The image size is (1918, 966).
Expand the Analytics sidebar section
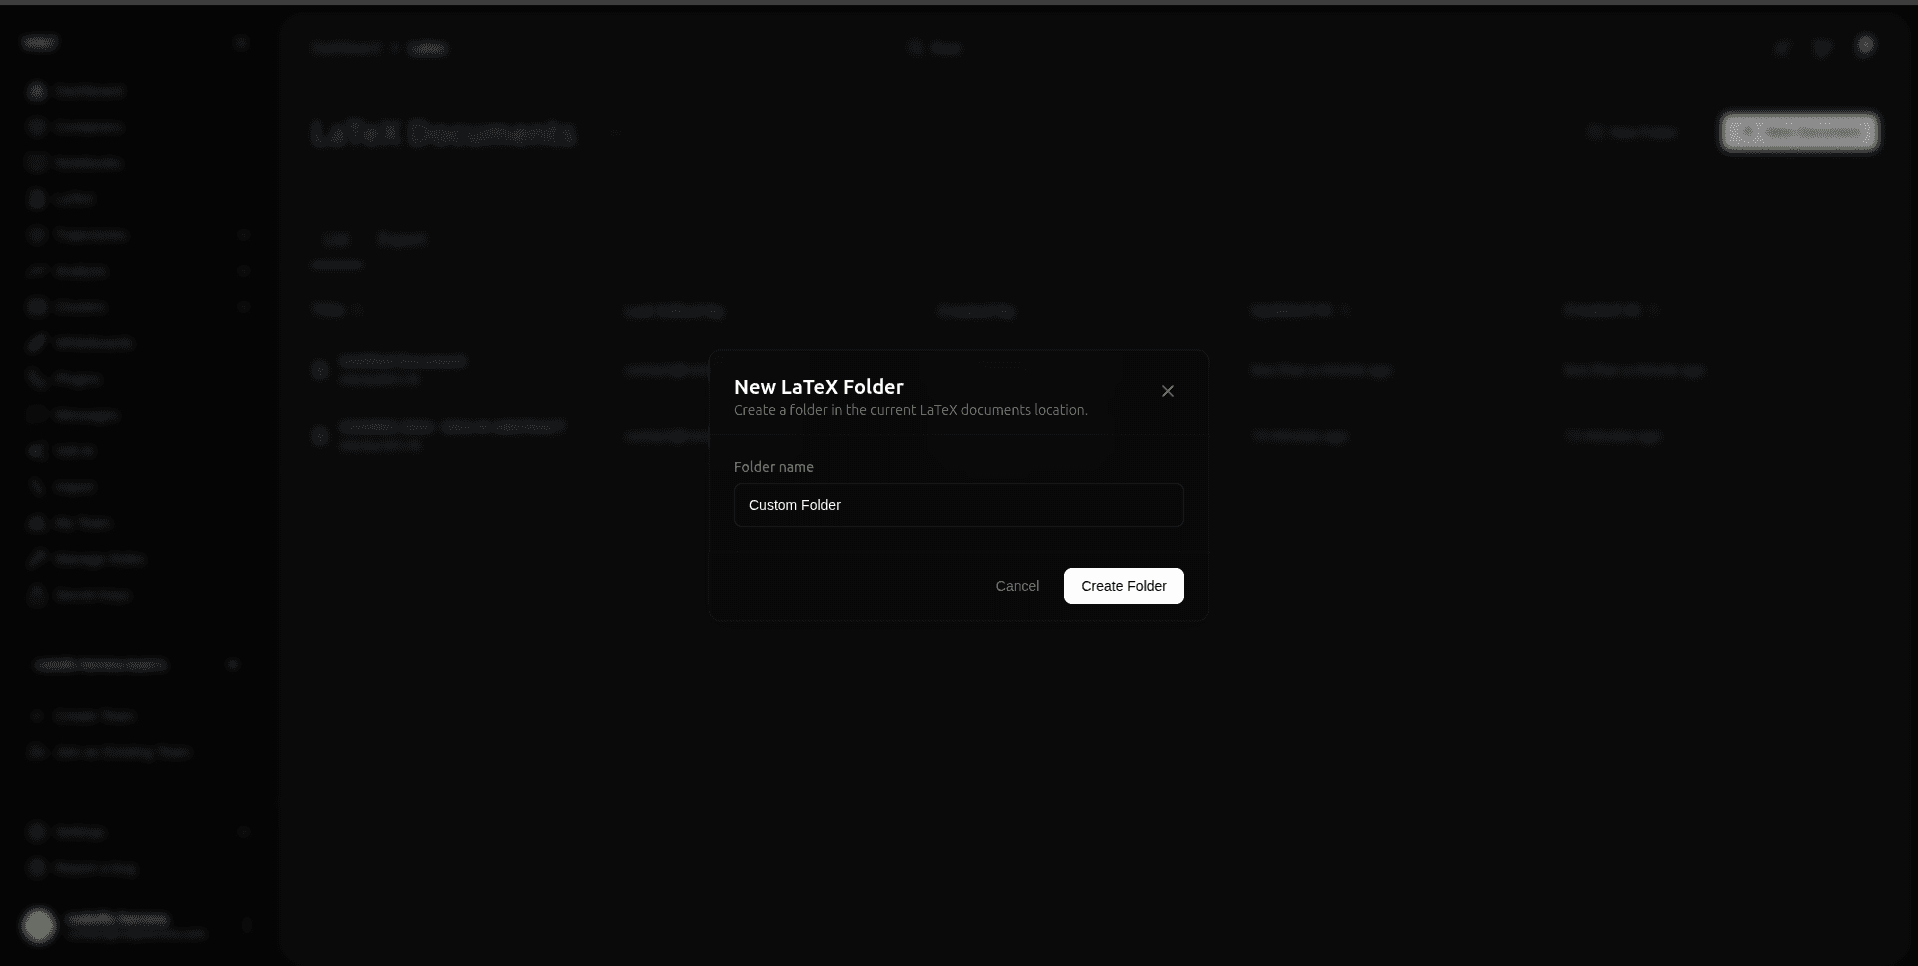244,271
